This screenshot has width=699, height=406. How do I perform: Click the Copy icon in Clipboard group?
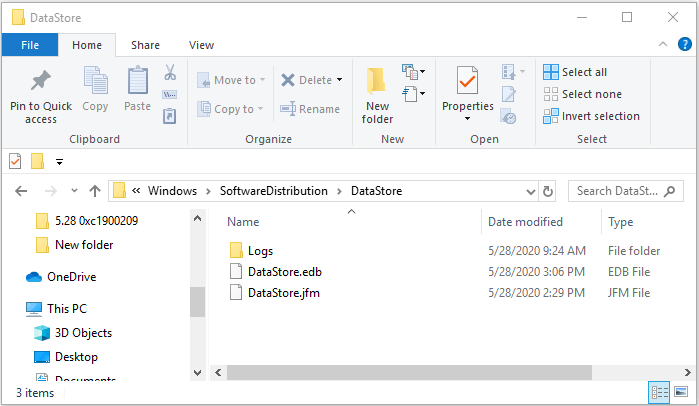point(95,80)
